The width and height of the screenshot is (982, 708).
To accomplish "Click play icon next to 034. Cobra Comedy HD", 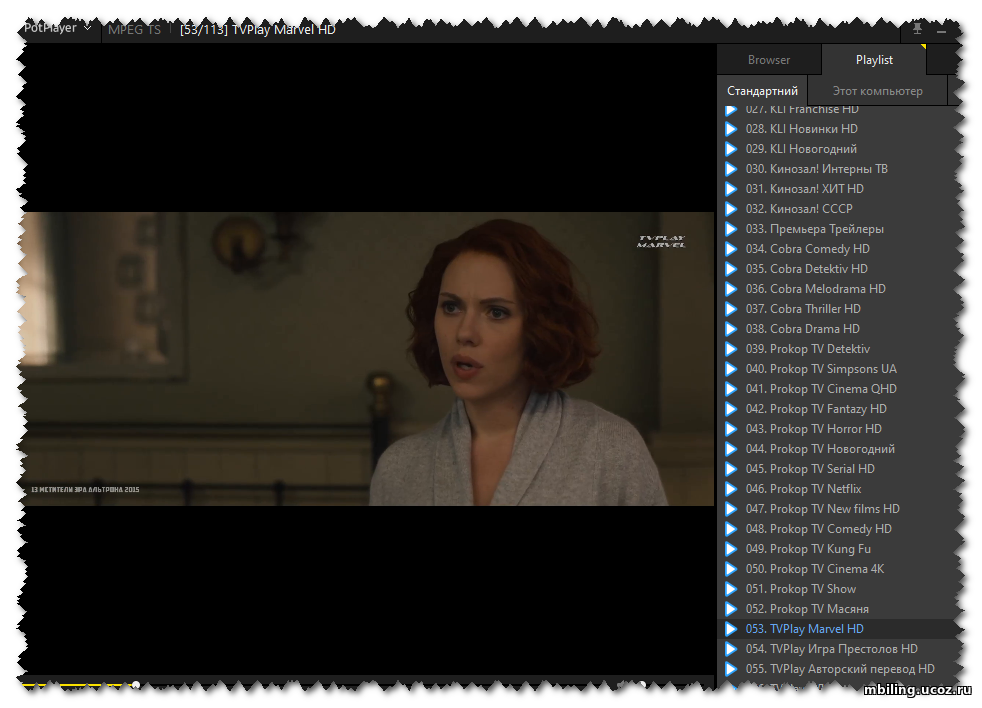I will (731, 249).
